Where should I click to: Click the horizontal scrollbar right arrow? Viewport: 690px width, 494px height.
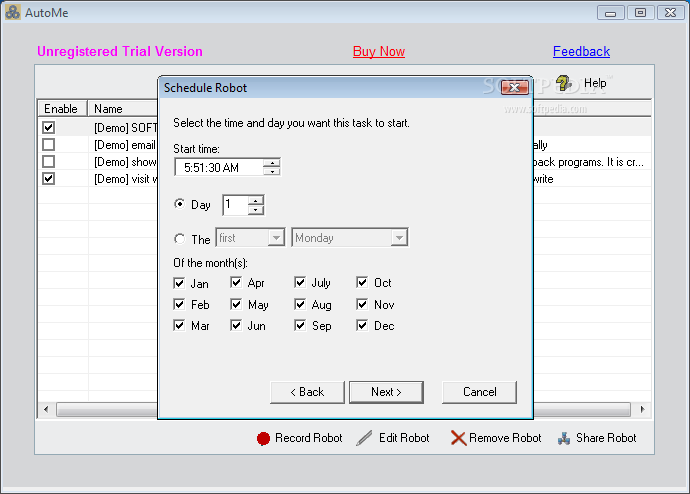click(643, 410)
